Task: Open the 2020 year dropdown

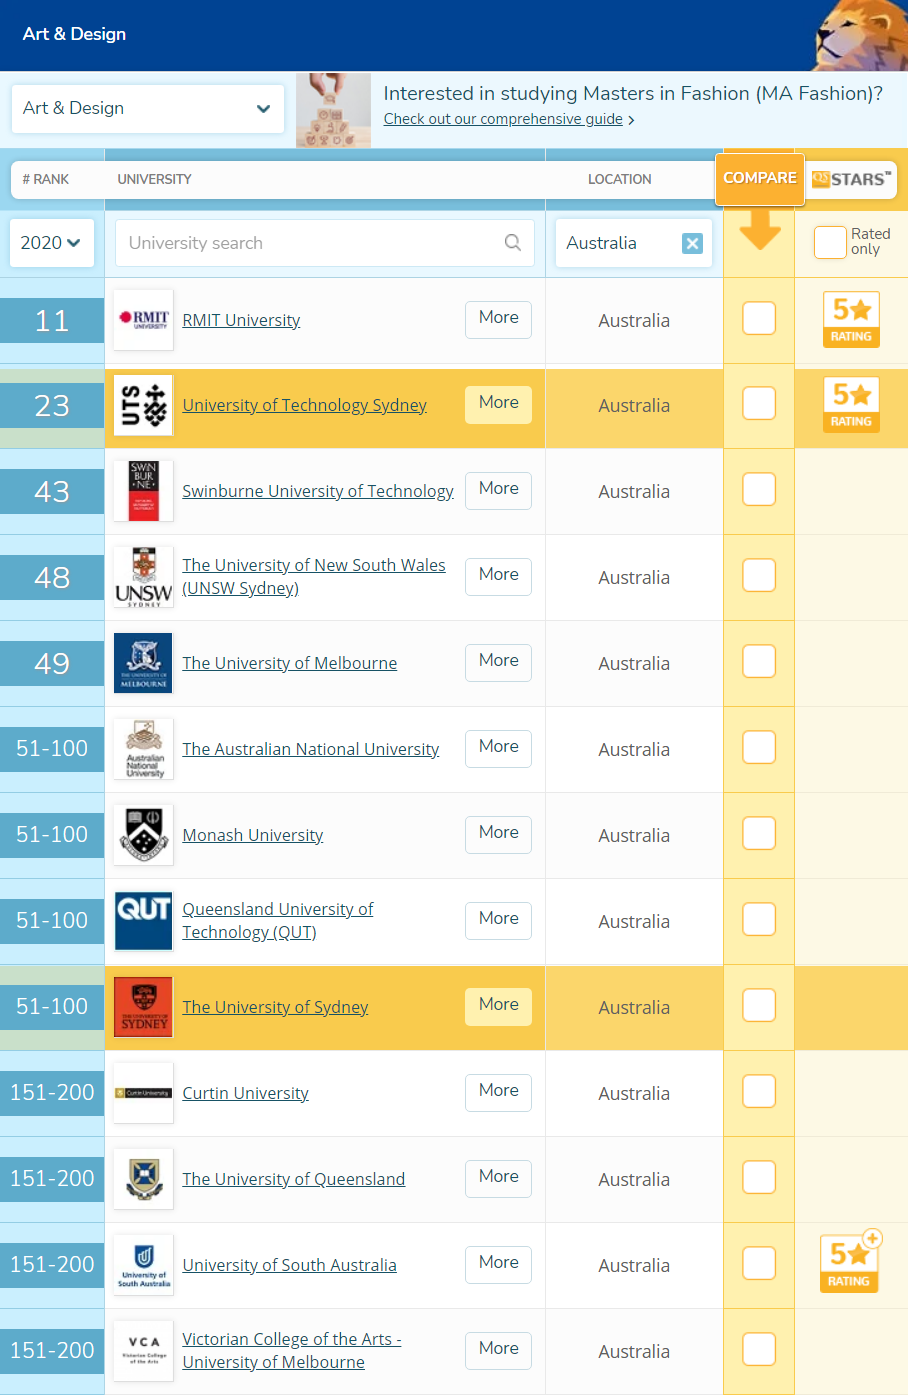Action: click(x=51, y=243)
